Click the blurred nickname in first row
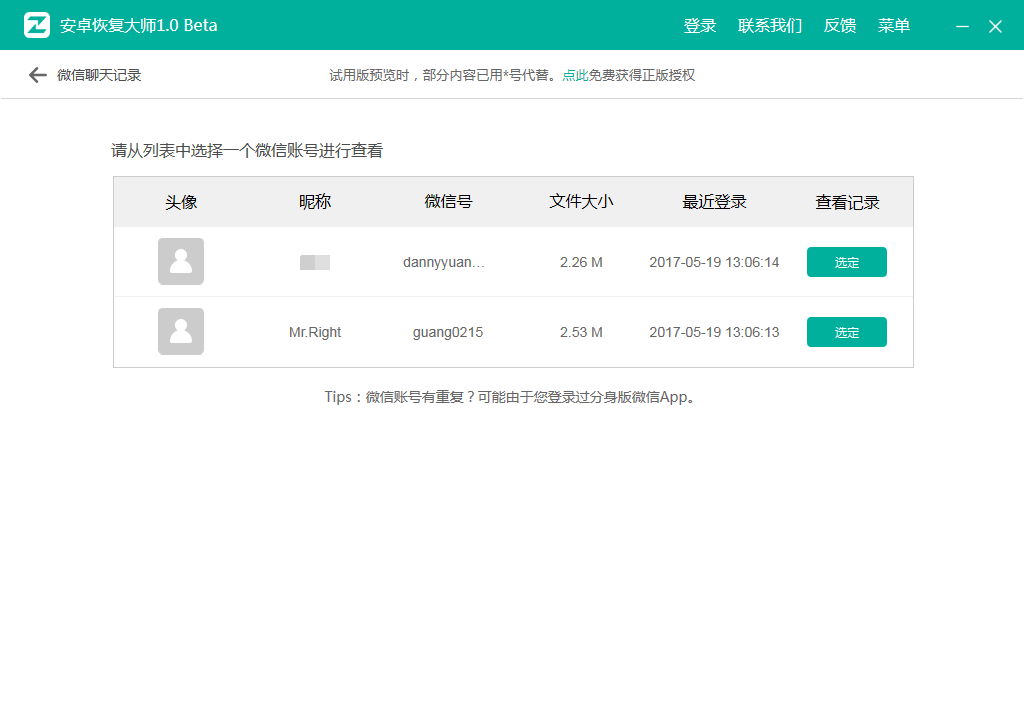This screenshot has width=1024, height=722. pyautogui.click(x=315, y=262)
